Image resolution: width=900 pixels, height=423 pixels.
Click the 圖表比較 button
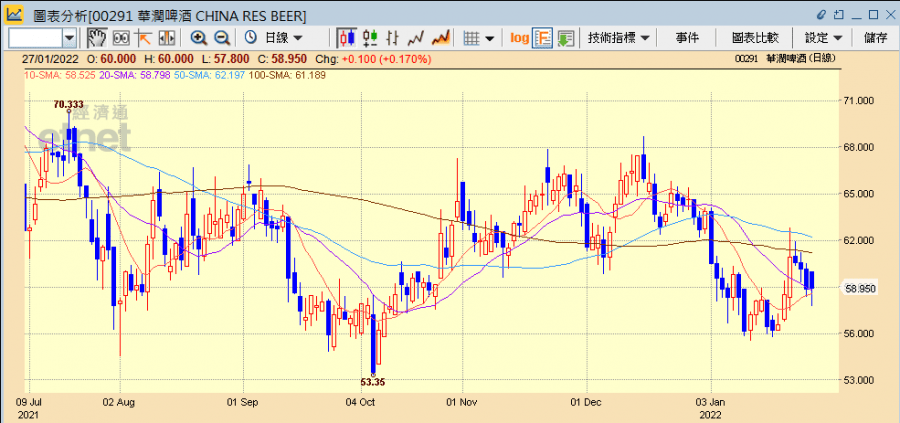(x=754, y=38)
